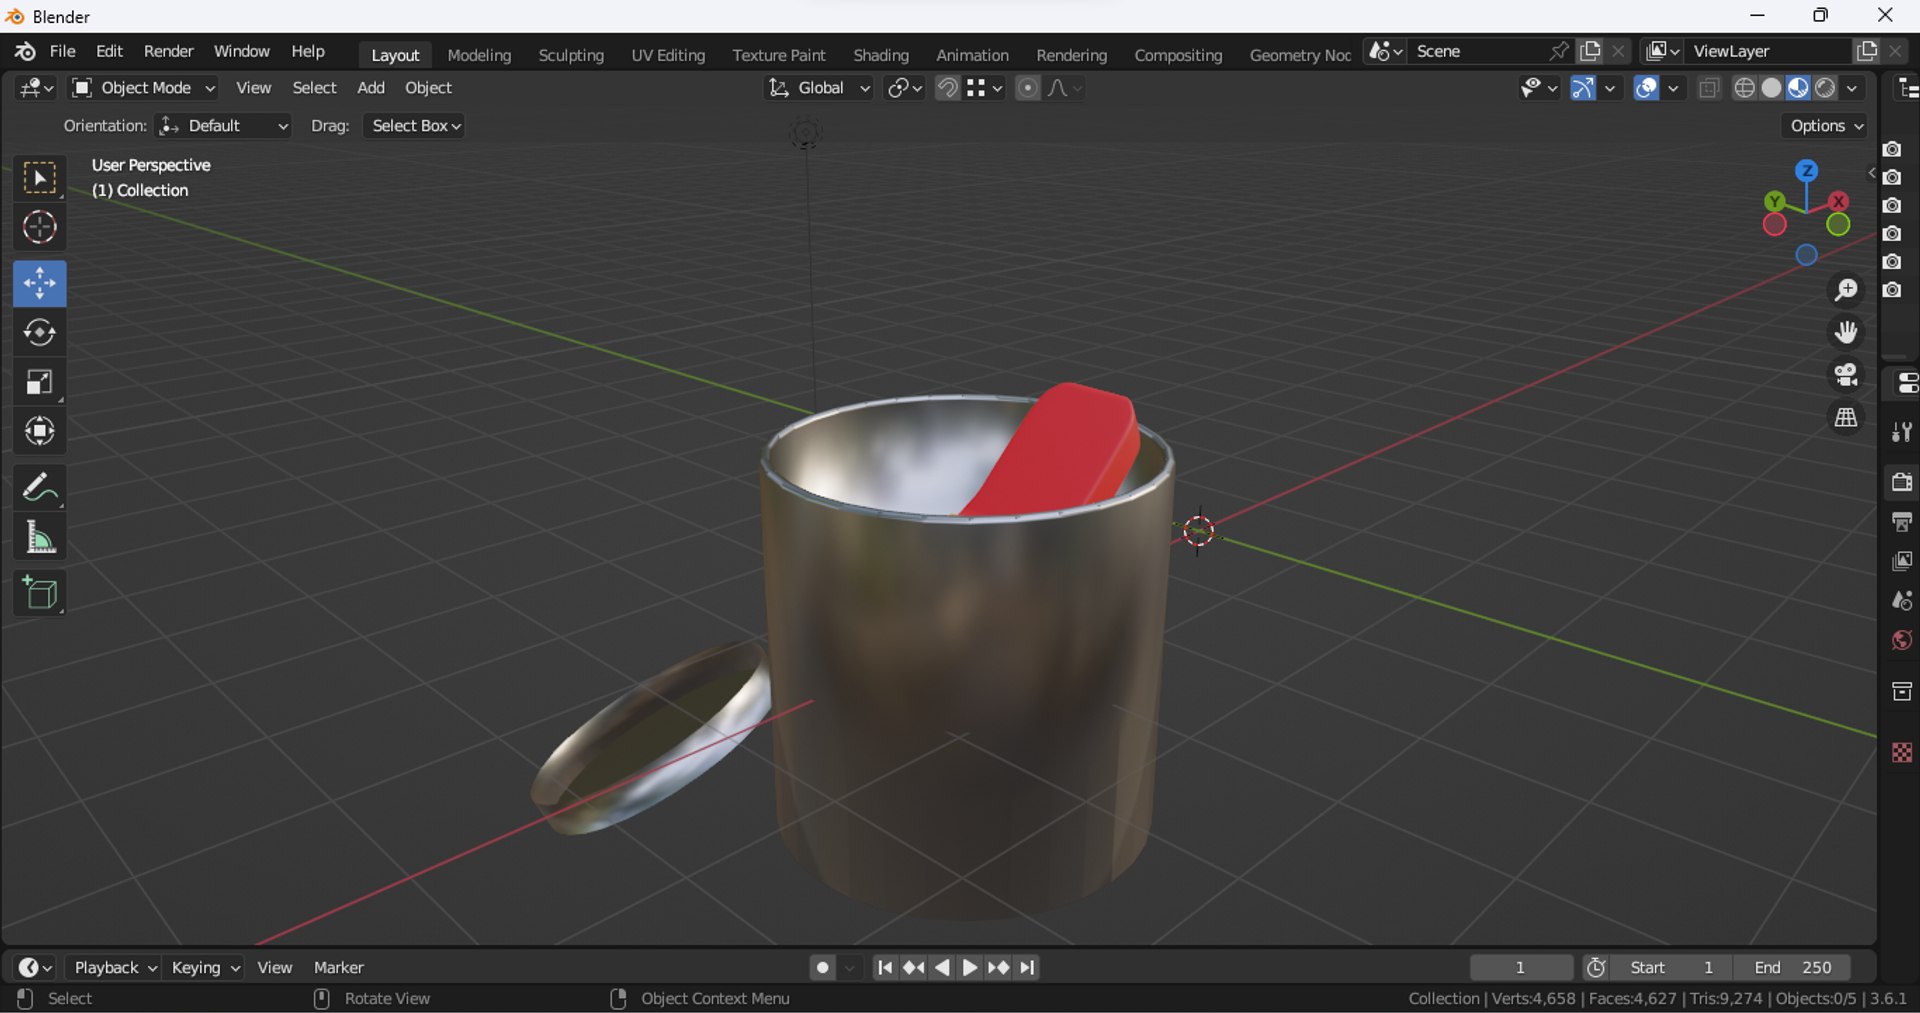Select the Select Box tool in toolbar
Viewport: 1920px width, 1013px height.
(40, 179)
